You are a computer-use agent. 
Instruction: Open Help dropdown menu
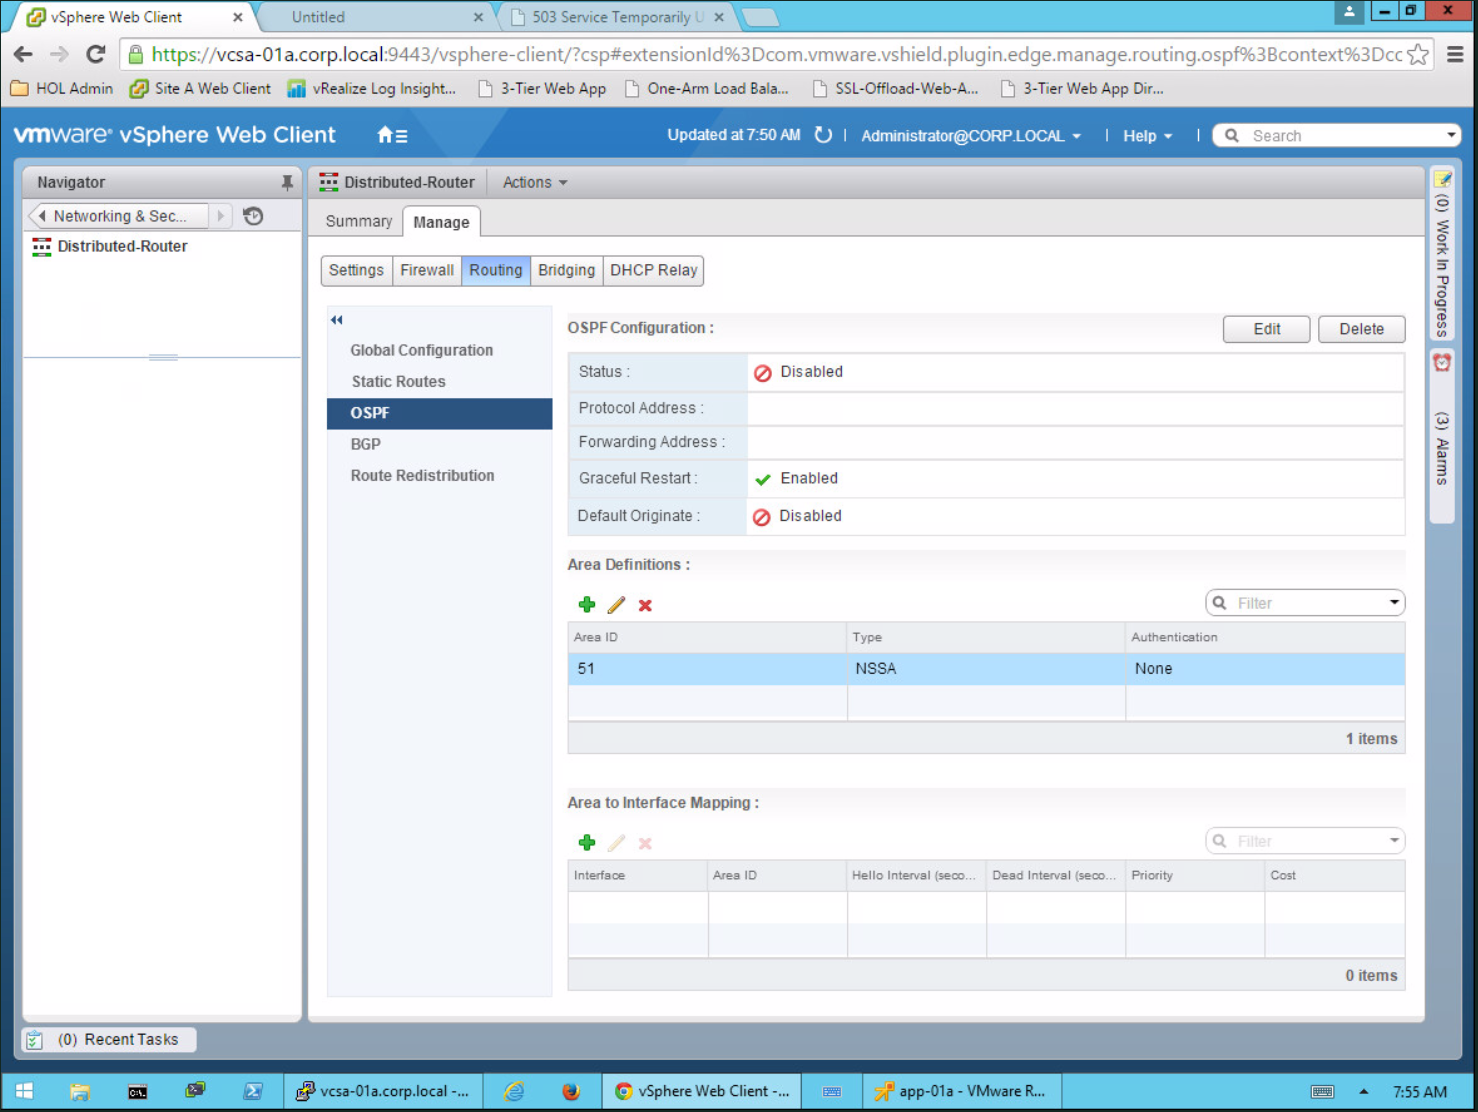1147,136
